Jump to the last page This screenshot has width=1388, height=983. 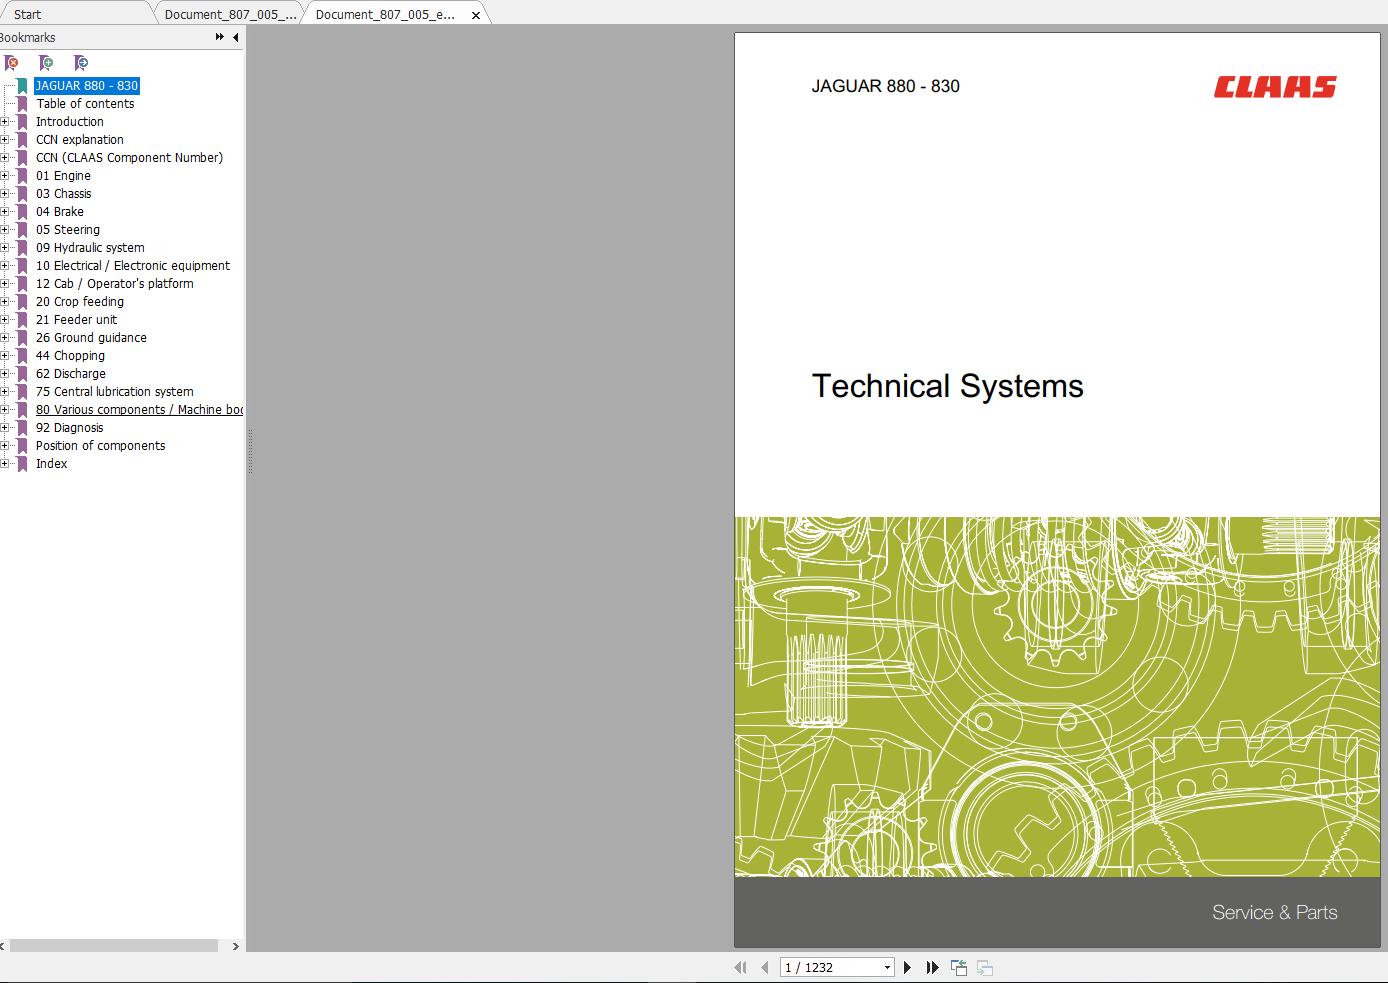click(932, 967)
